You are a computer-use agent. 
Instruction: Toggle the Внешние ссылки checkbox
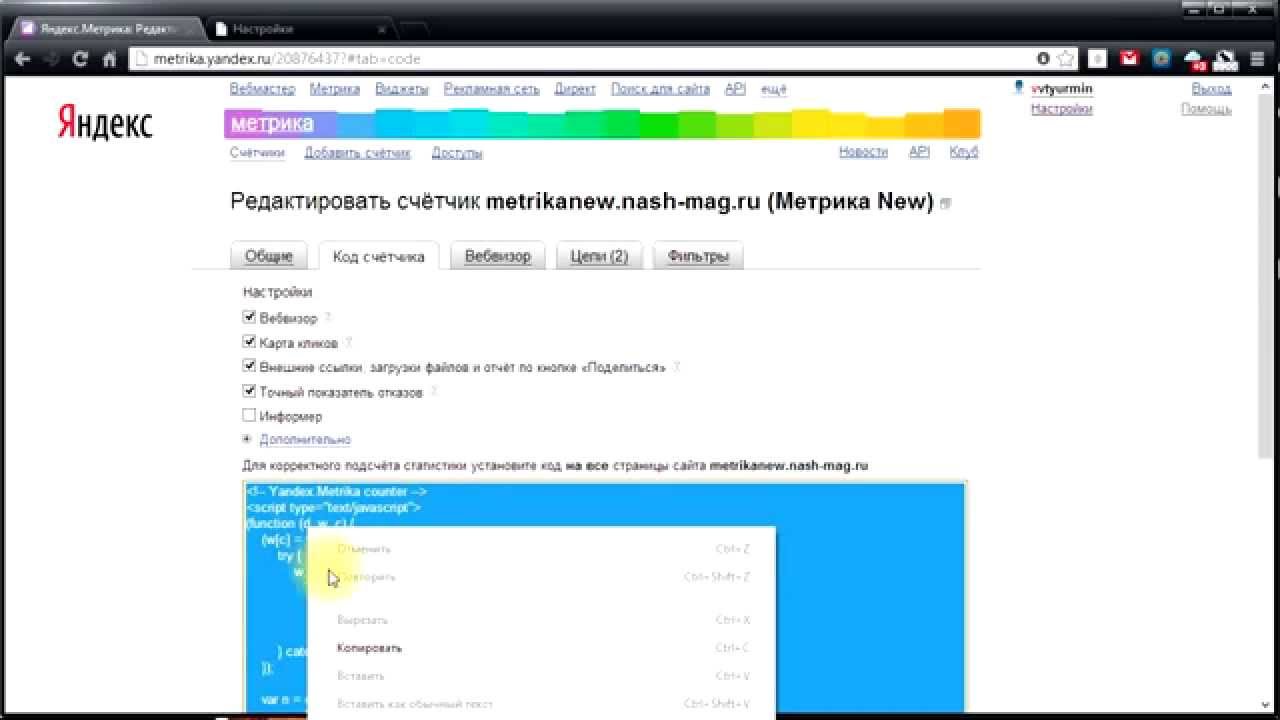[249, 366]
